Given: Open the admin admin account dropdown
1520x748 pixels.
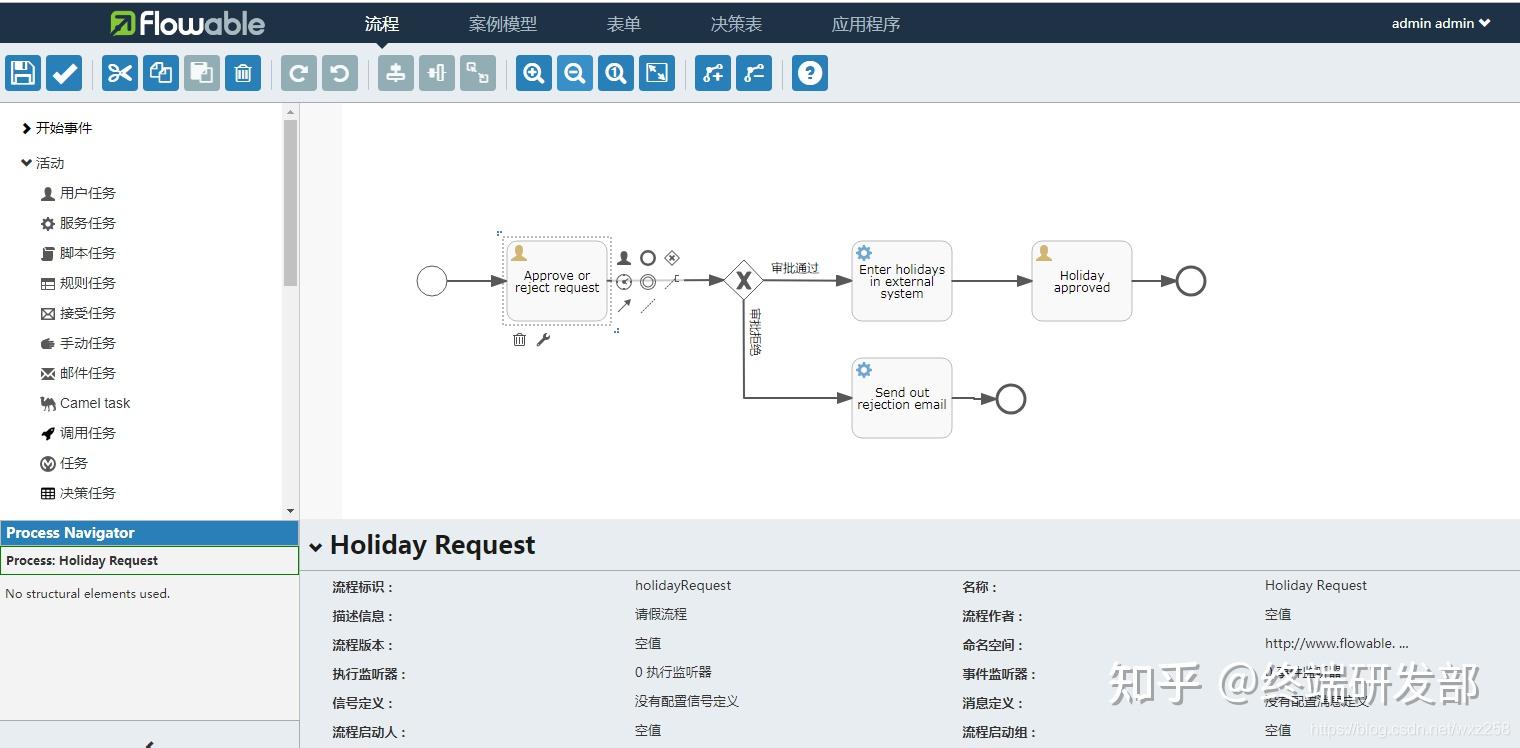Looking at the screenshot, I should coord(1440,22).
